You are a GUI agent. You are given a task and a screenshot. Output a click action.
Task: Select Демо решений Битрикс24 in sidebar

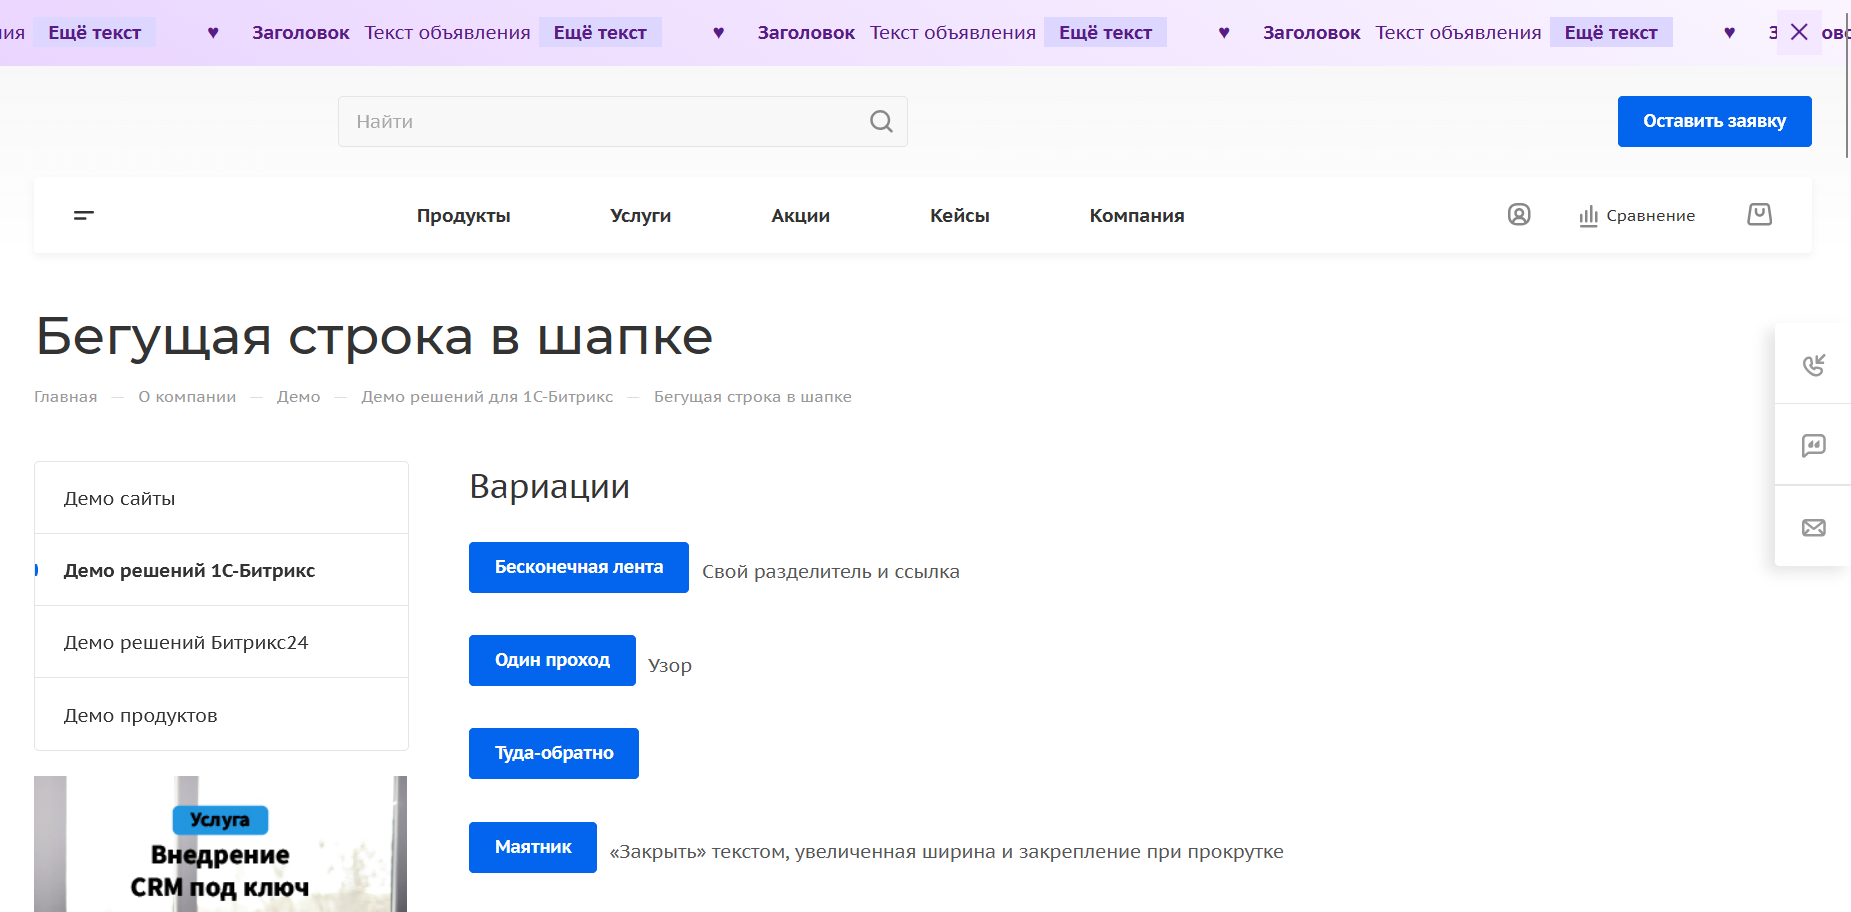221,642
